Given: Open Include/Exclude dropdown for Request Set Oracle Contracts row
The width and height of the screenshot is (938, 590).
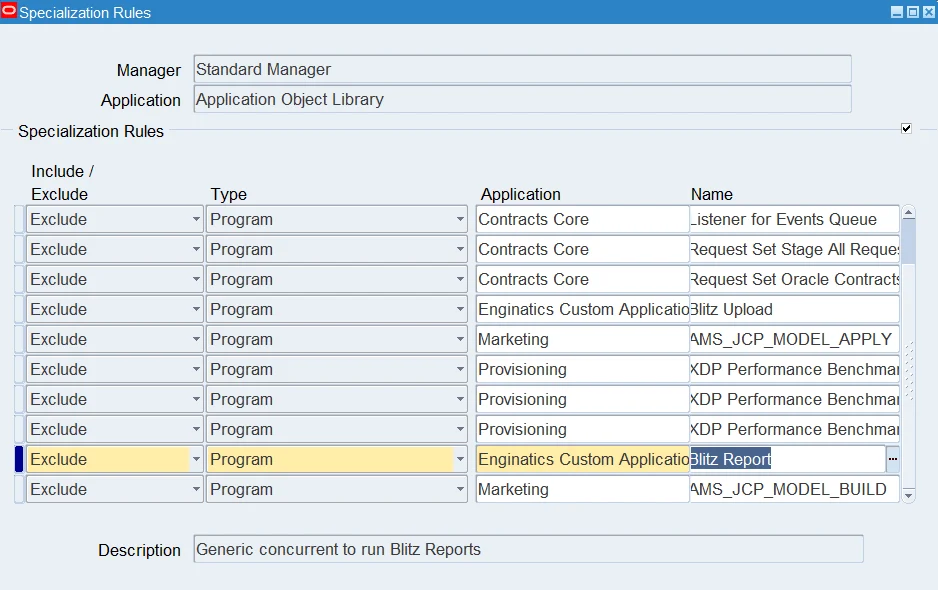Looking at the screenshot, I should (196, 279).
